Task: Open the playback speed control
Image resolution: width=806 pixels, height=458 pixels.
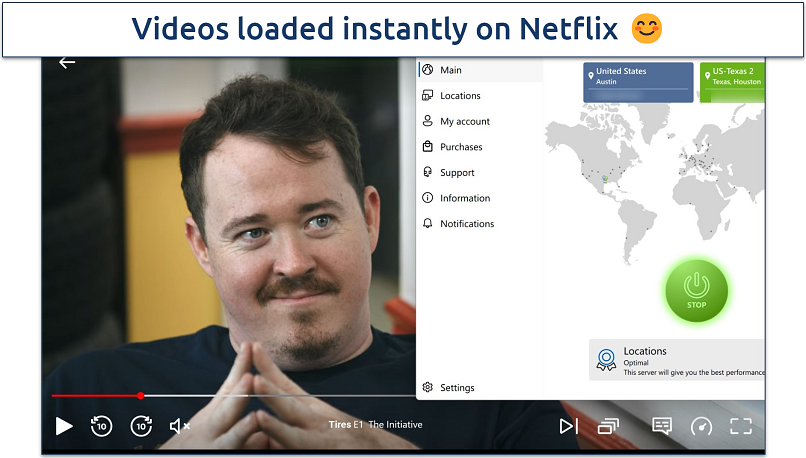Action: click(x=701, y=426)
